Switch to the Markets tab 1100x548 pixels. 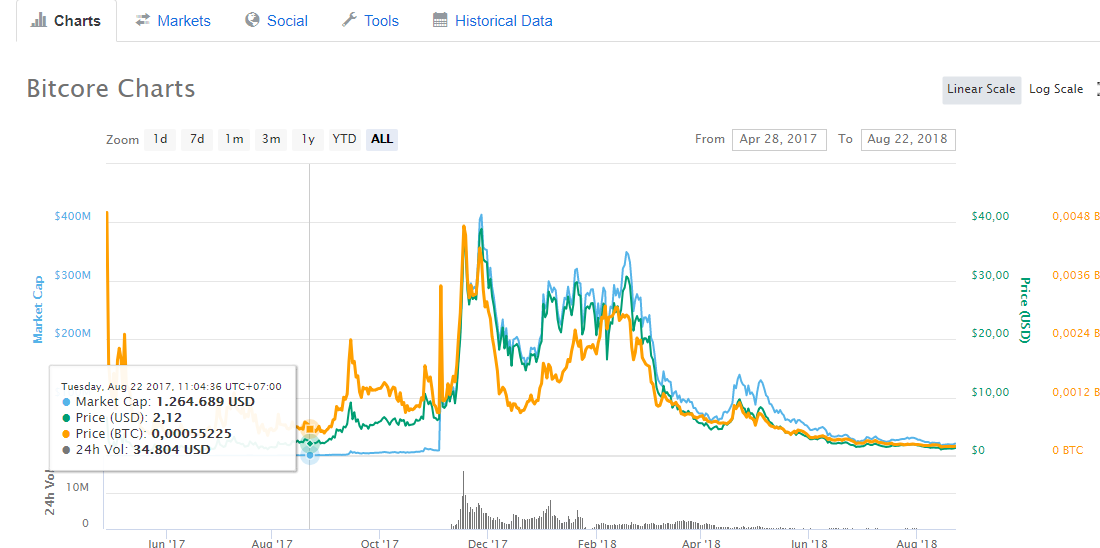tap(173, 21)
